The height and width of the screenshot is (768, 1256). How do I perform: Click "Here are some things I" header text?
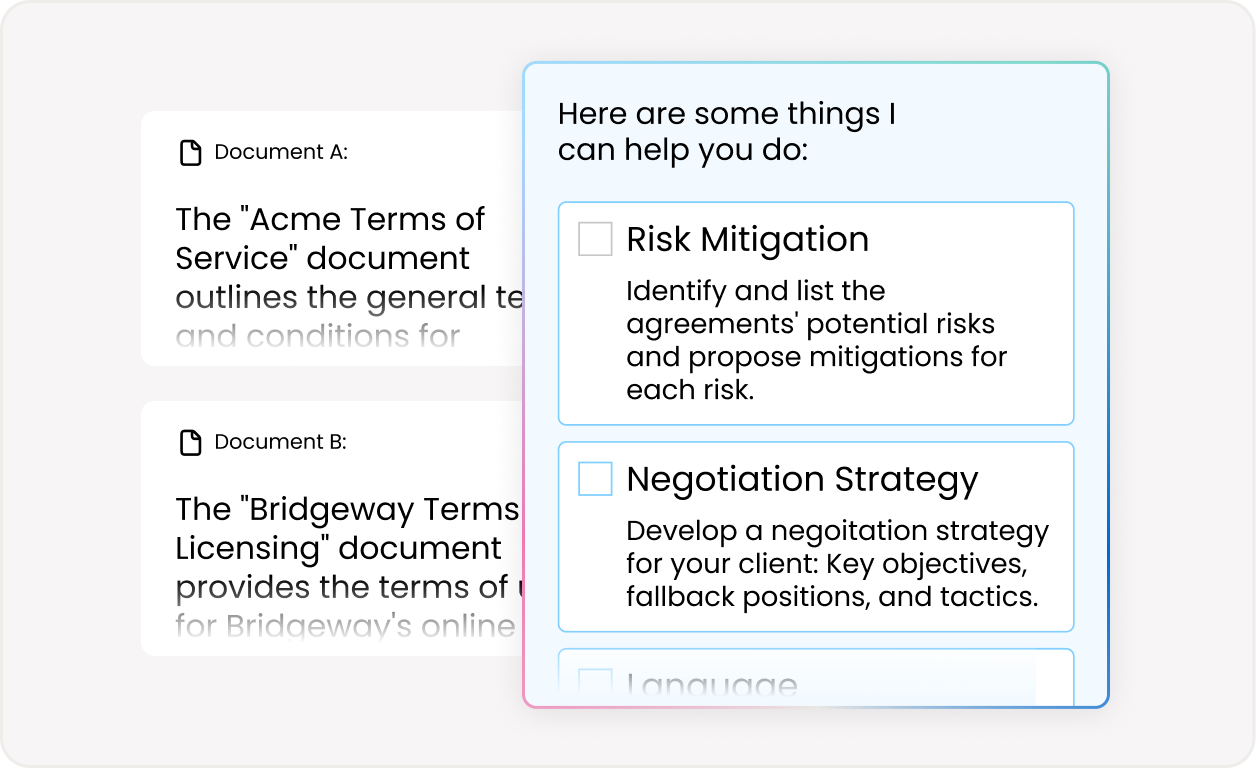tap(726, 114)
